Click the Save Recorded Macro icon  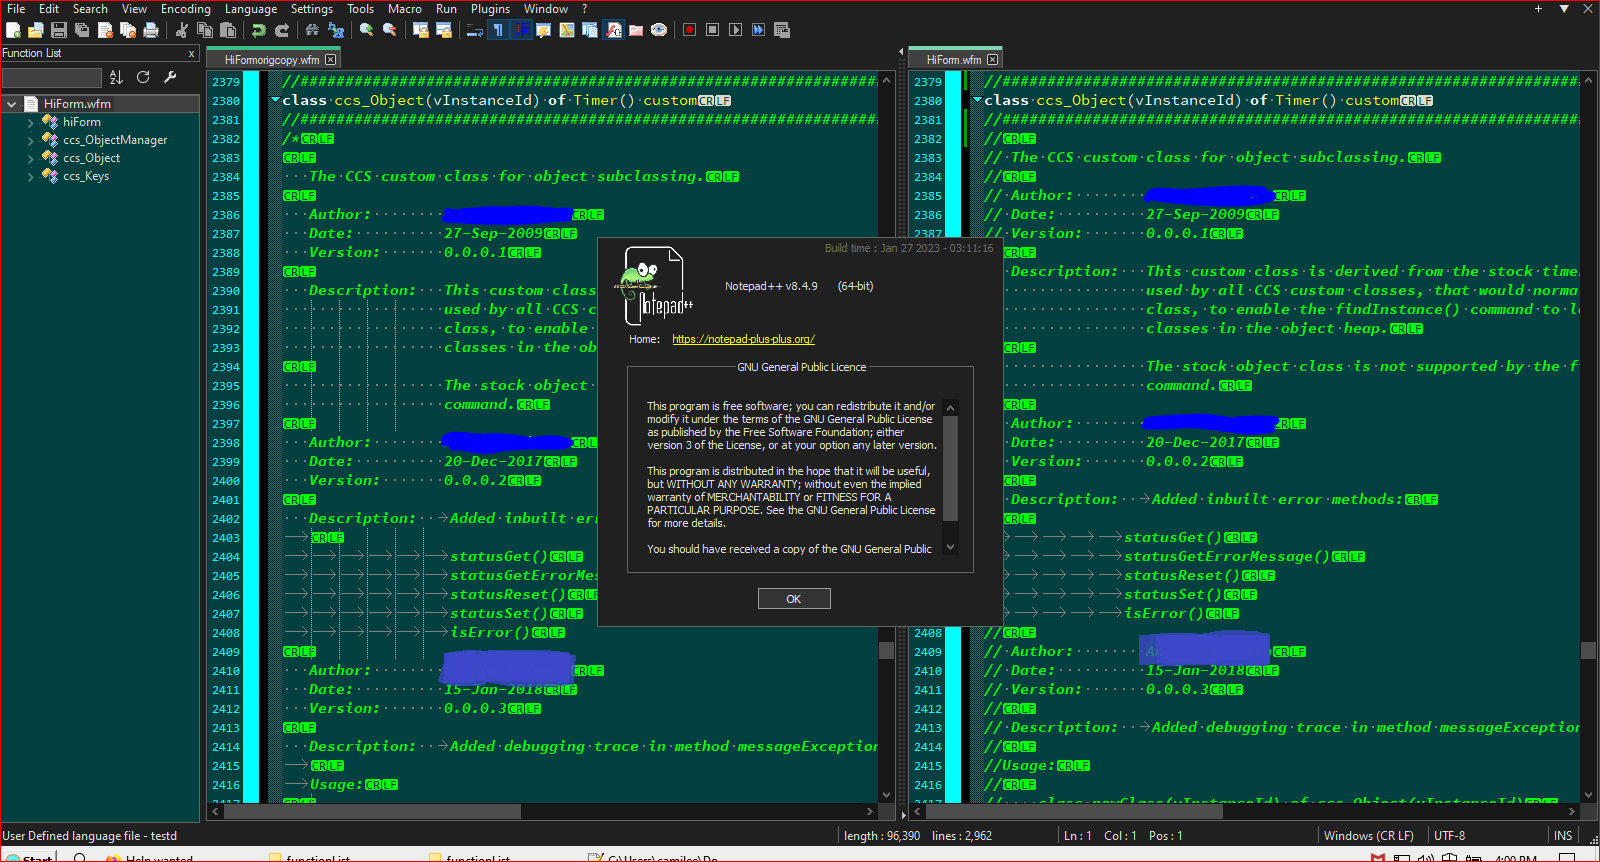click(x=782, y=30)
